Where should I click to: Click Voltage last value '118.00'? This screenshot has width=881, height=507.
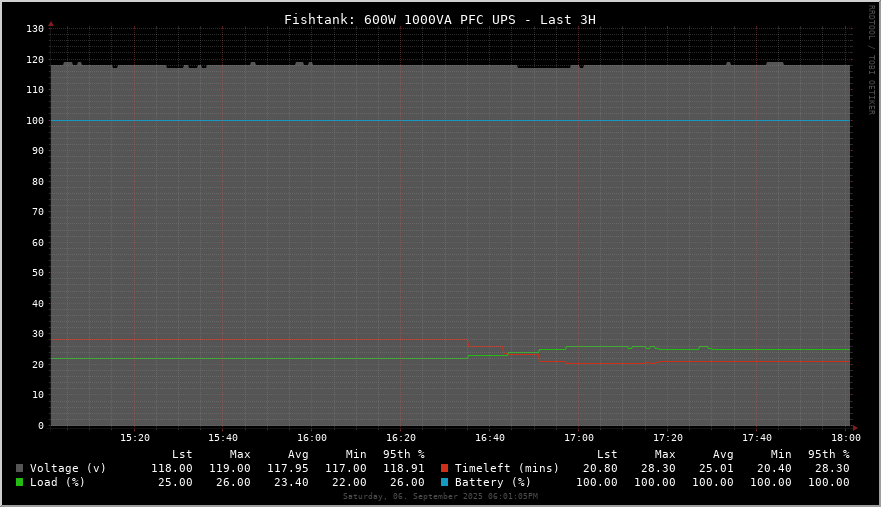tap(172, 468)
